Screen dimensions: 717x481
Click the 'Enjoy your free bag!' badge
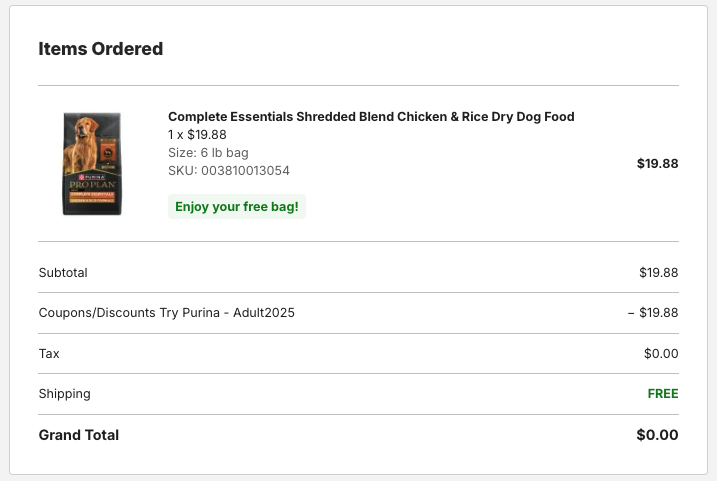237,207
